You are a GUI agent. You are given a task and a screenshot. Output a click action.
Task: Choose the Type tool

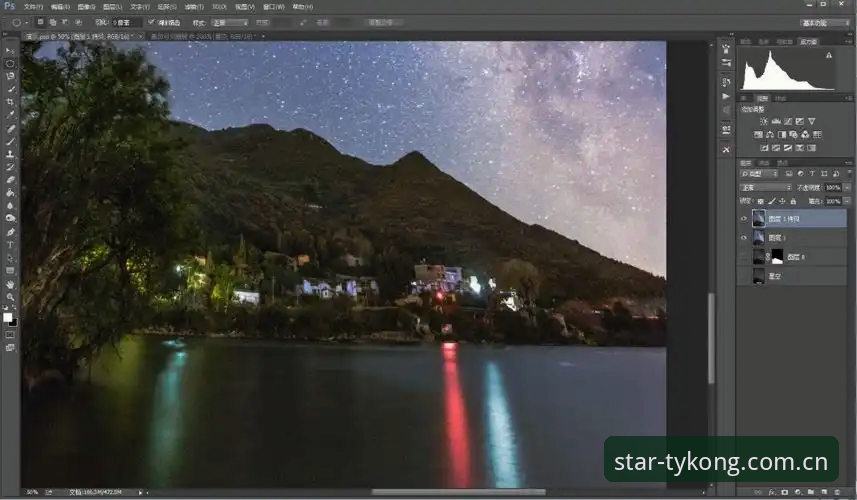(10, 245)
